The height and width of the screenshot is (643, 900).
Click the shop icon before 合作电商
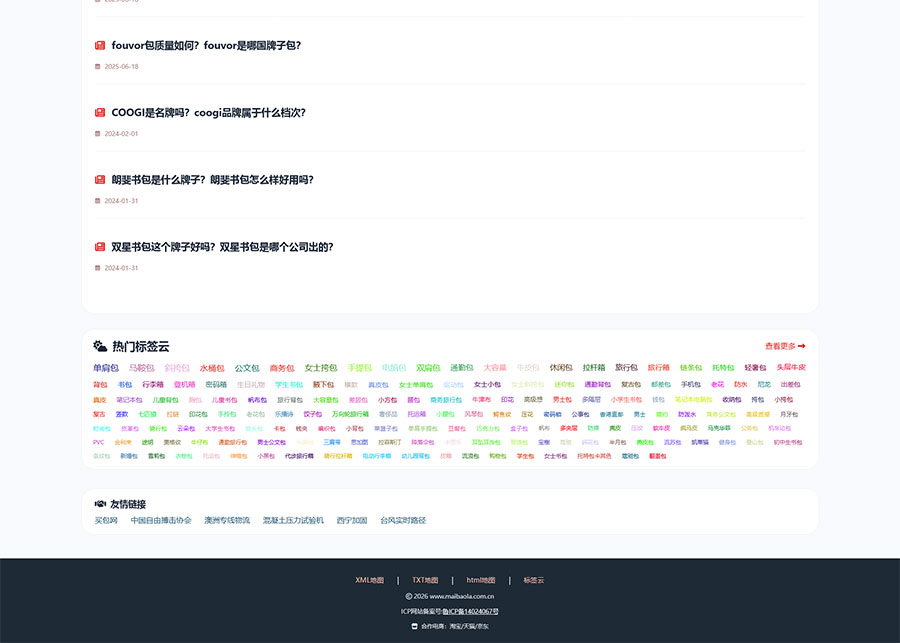414,626
